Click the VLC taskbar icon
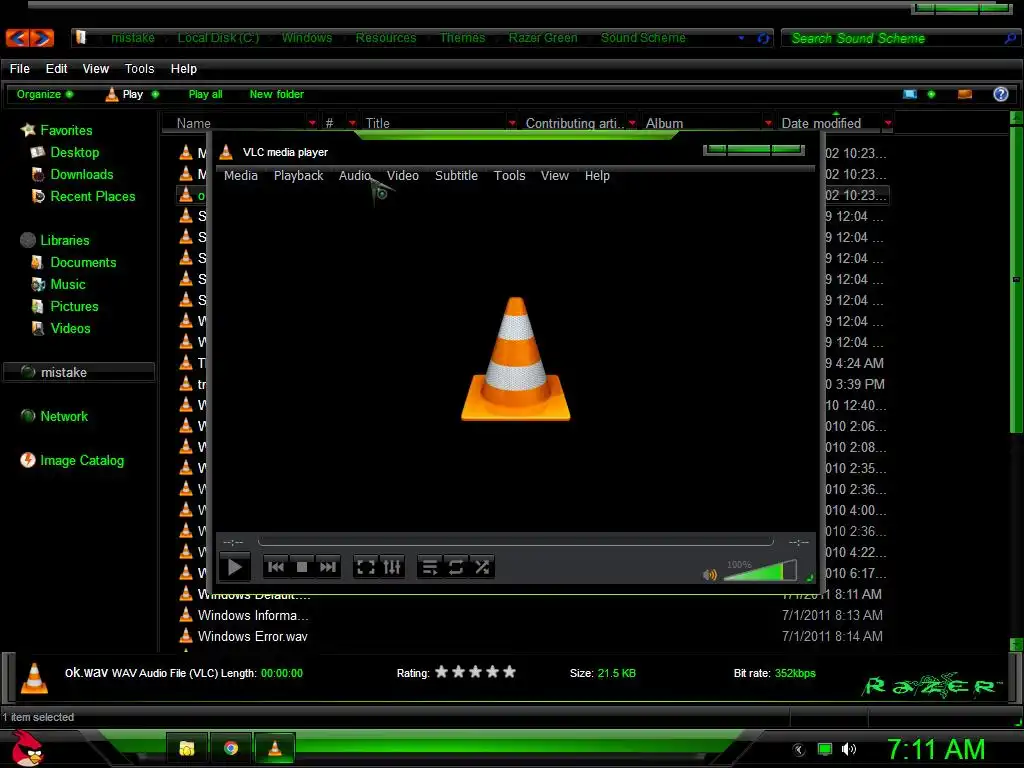1024x768 pixels. click(274, 748)
